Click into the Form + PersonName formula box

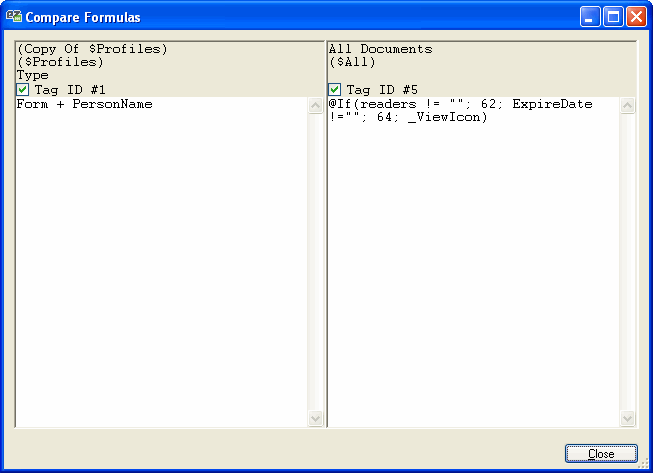[160, 250]
